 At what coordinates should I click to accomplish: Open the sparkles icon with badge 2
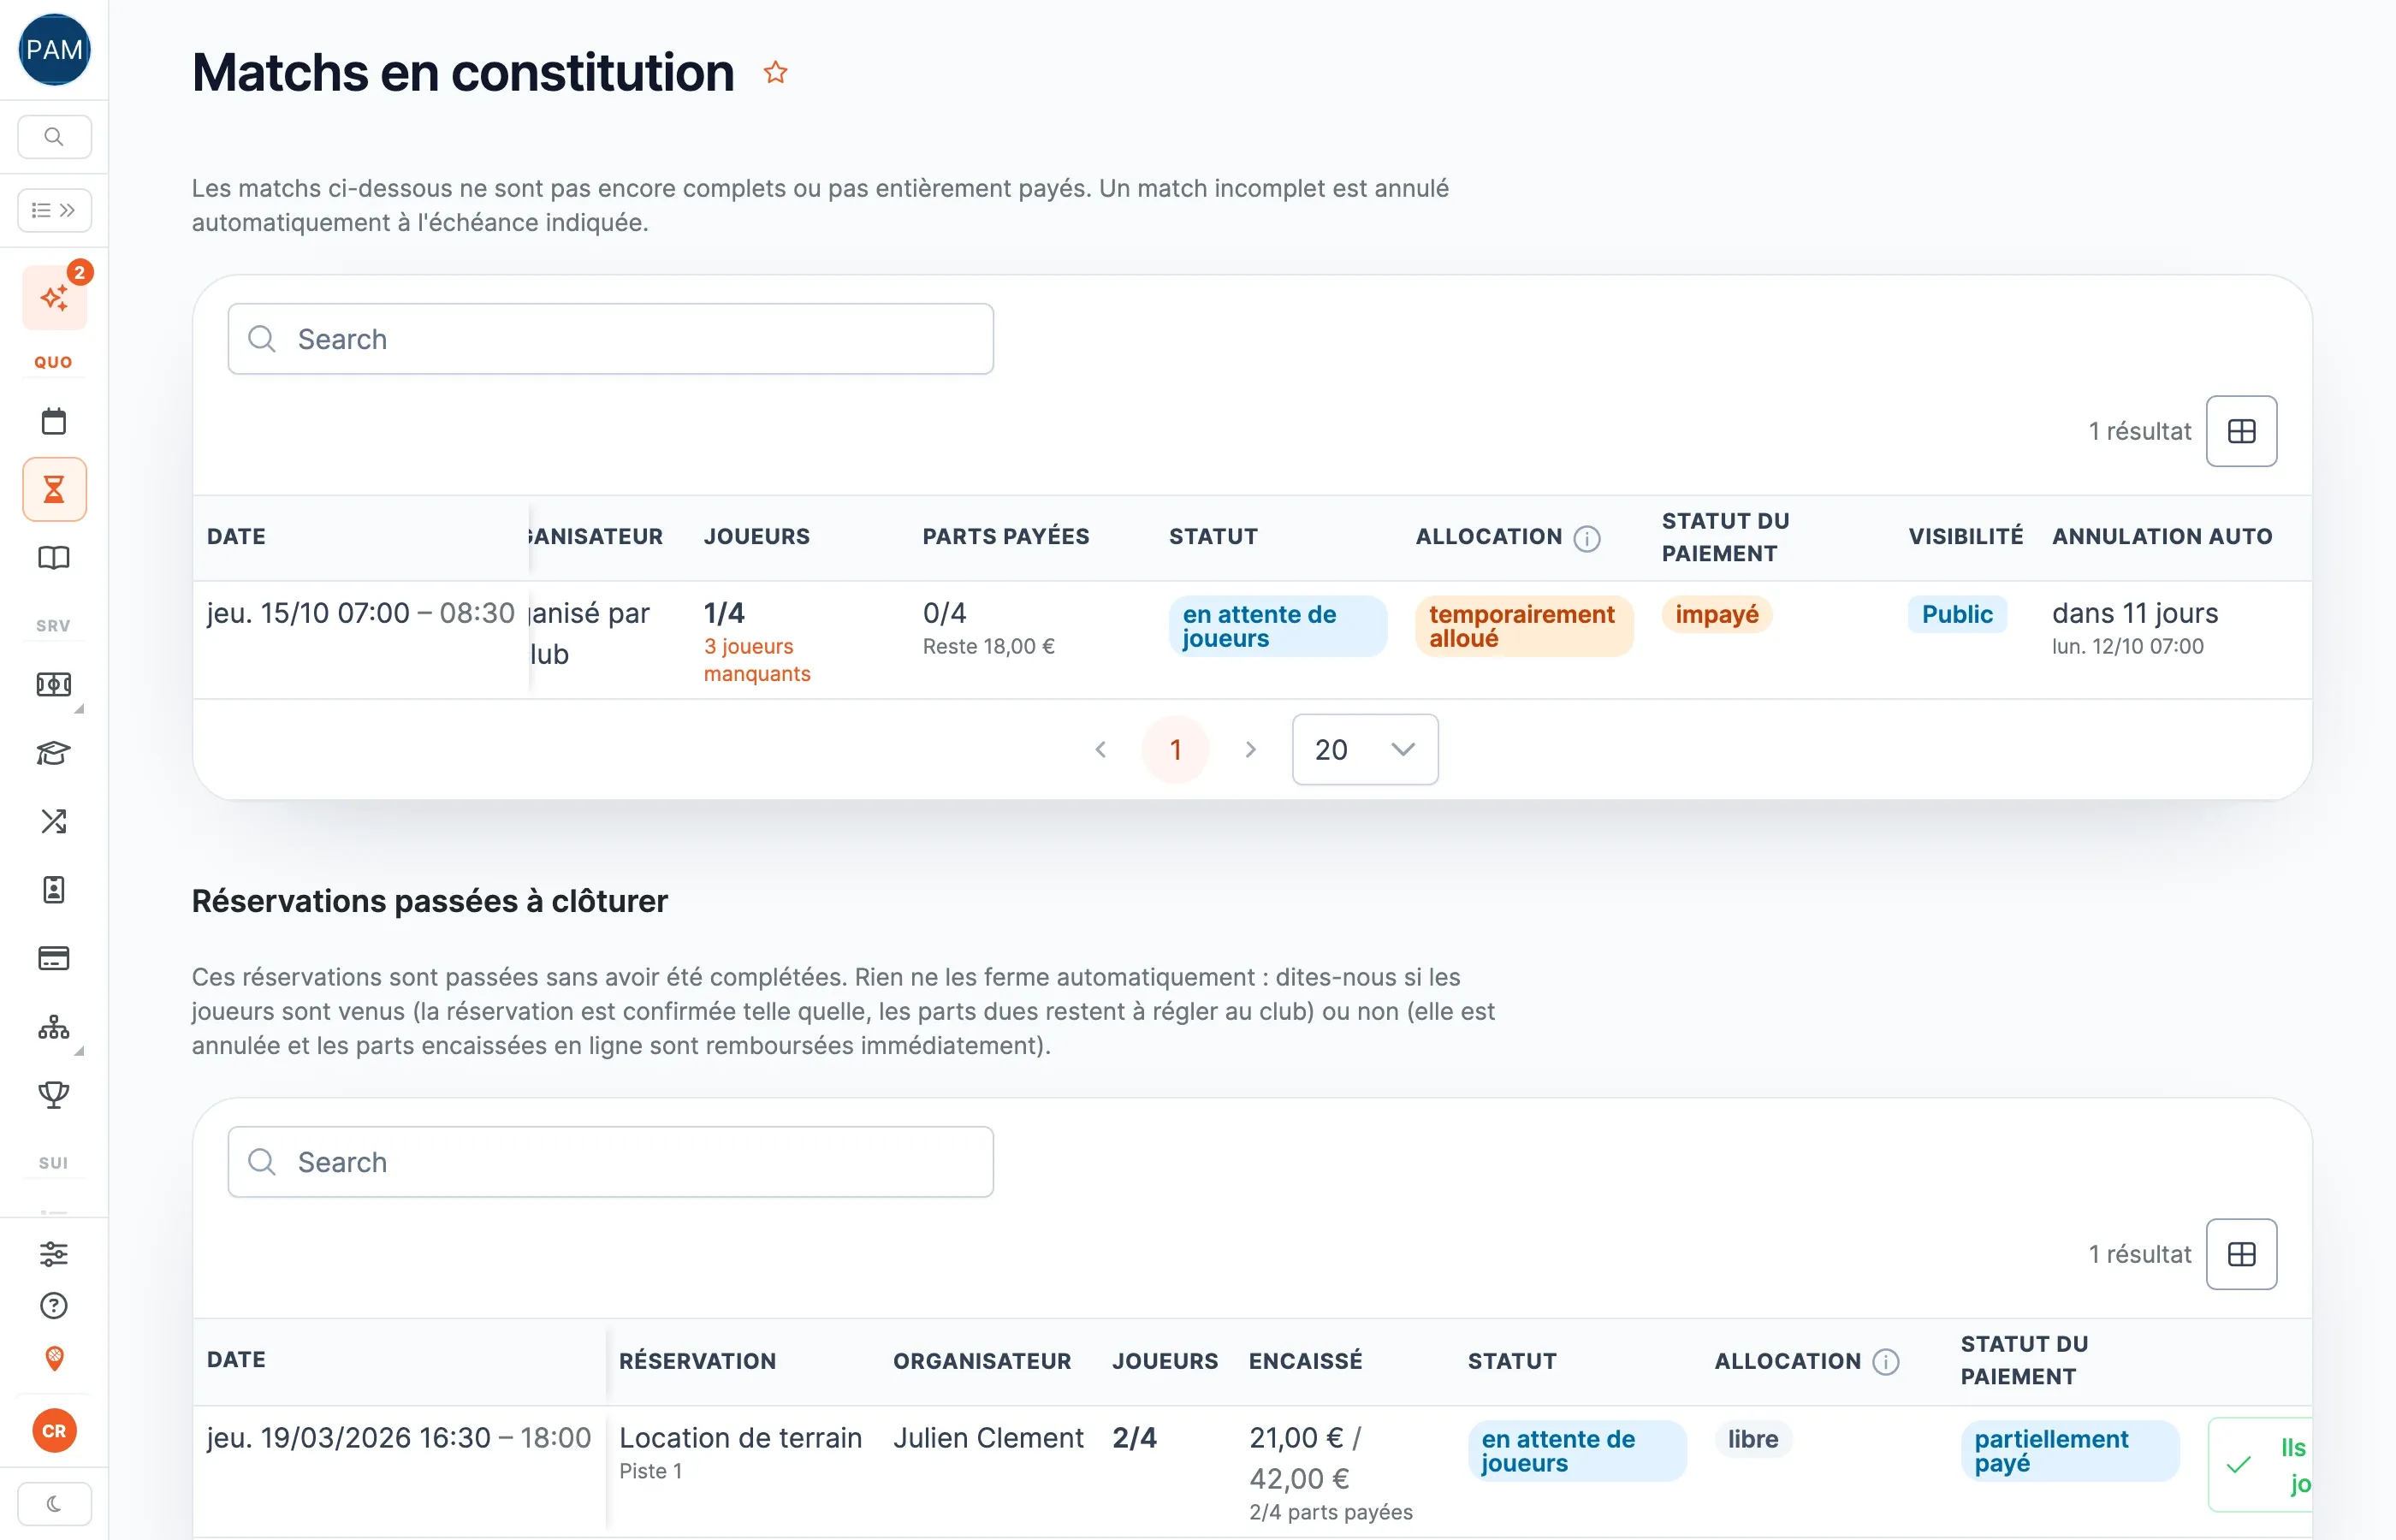click(x=54, y=298)
